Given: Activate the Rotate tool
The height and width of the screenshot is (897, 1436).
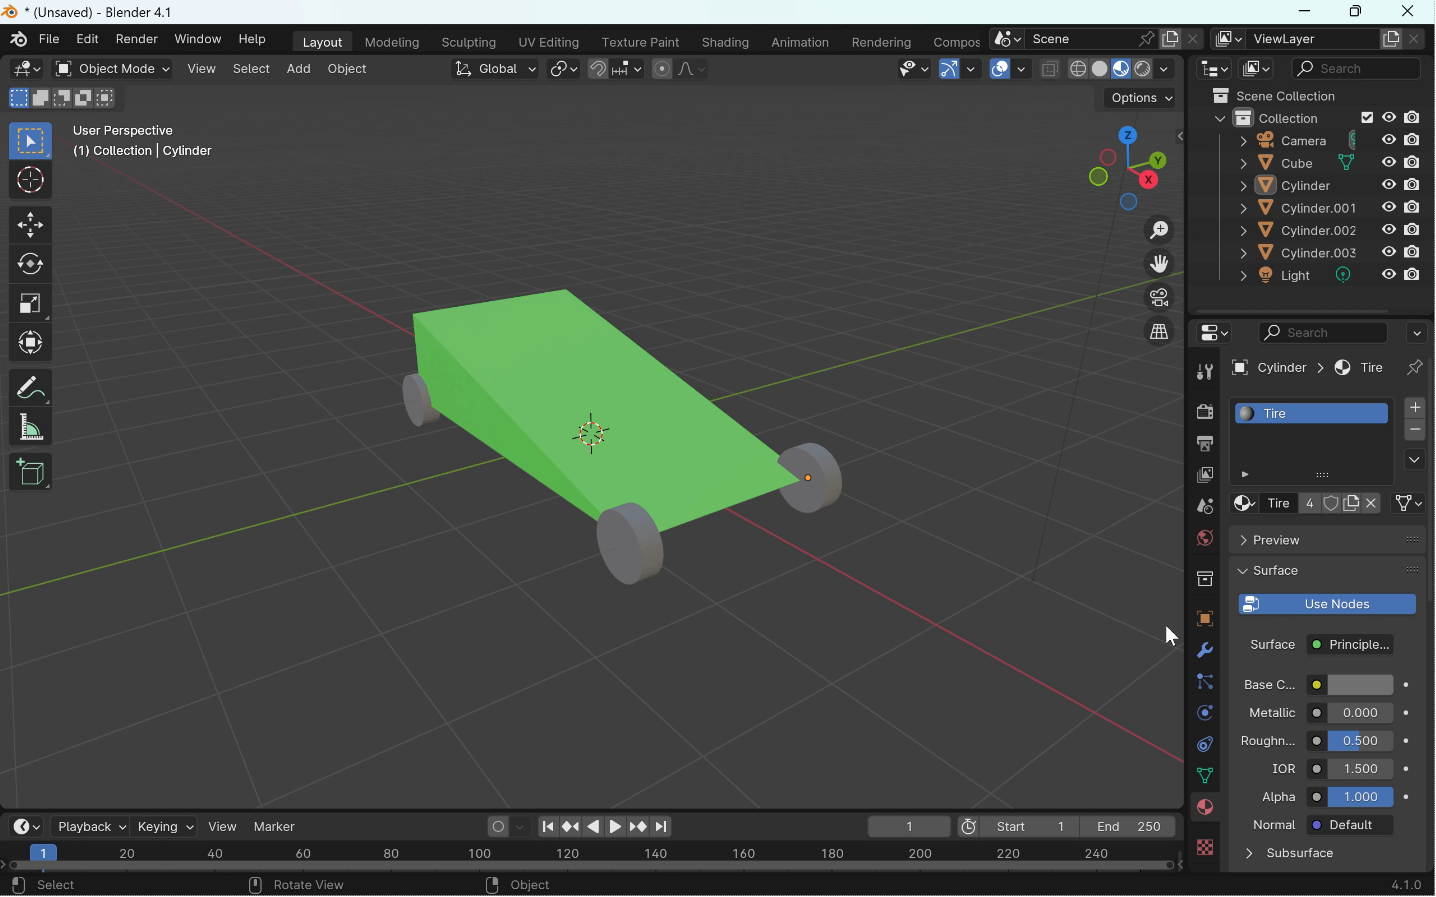Looking at the screenshot, I should point(30,265).
